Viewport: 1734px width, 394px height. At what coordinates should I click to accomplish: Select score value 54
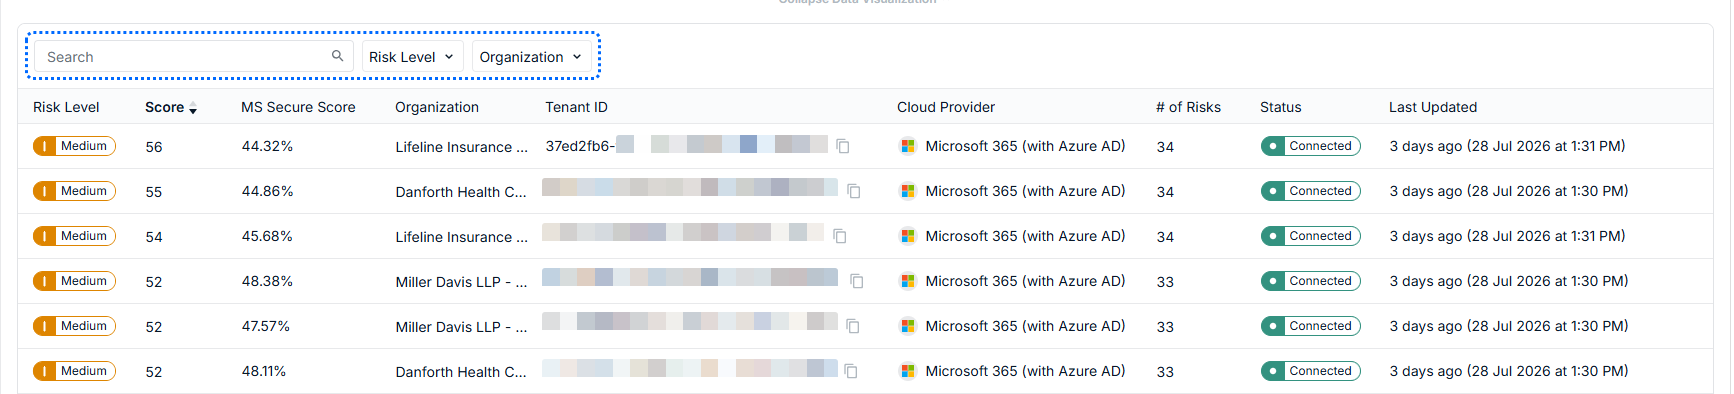click(154, 237)
